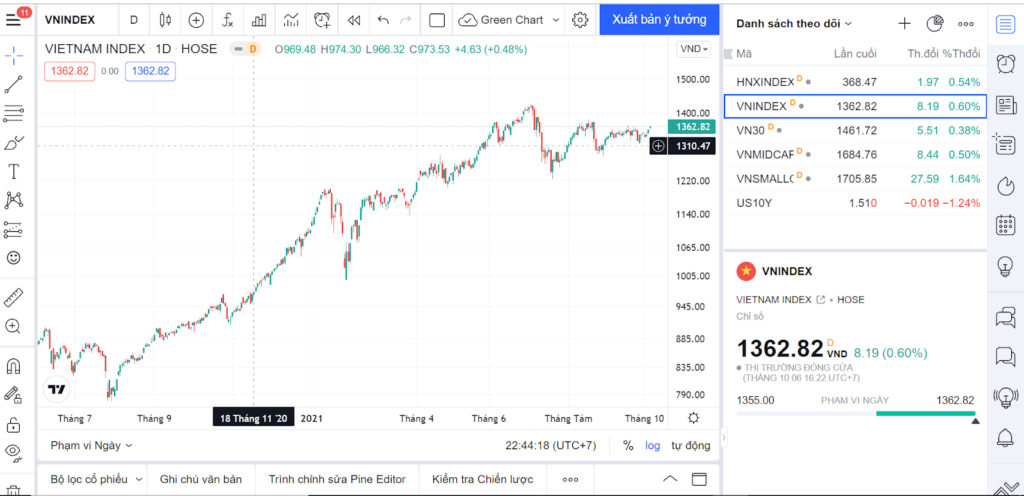The image size is (1024, 496).
Task: Open the VND currency dropdown
Action: click(694, 49)
